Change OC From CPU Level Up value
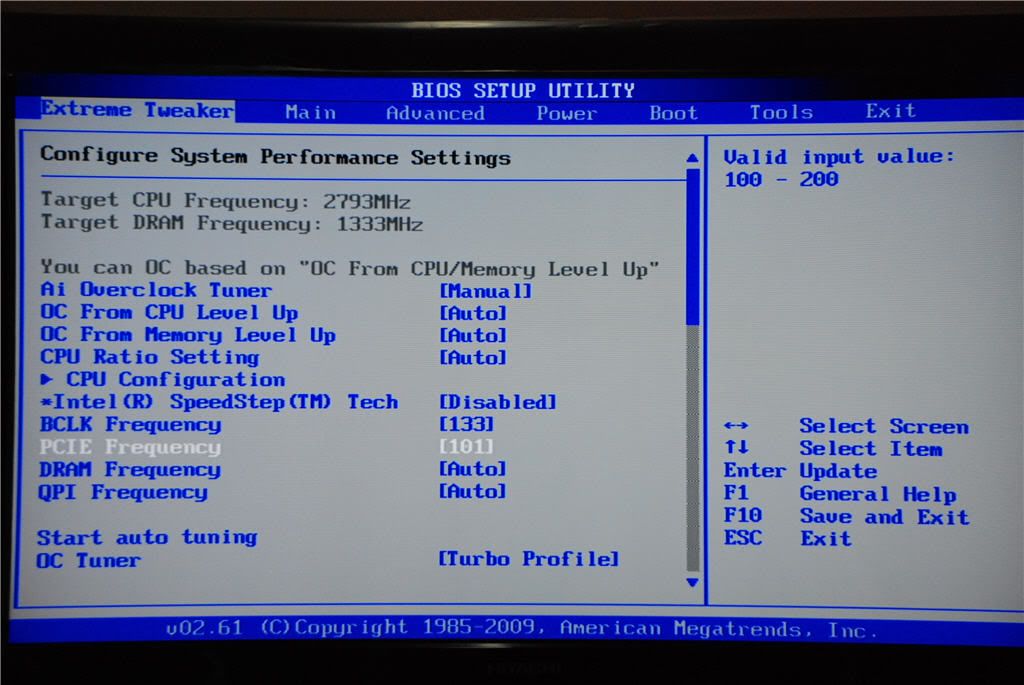The image size is (1024, 685). tap(472, 313)
